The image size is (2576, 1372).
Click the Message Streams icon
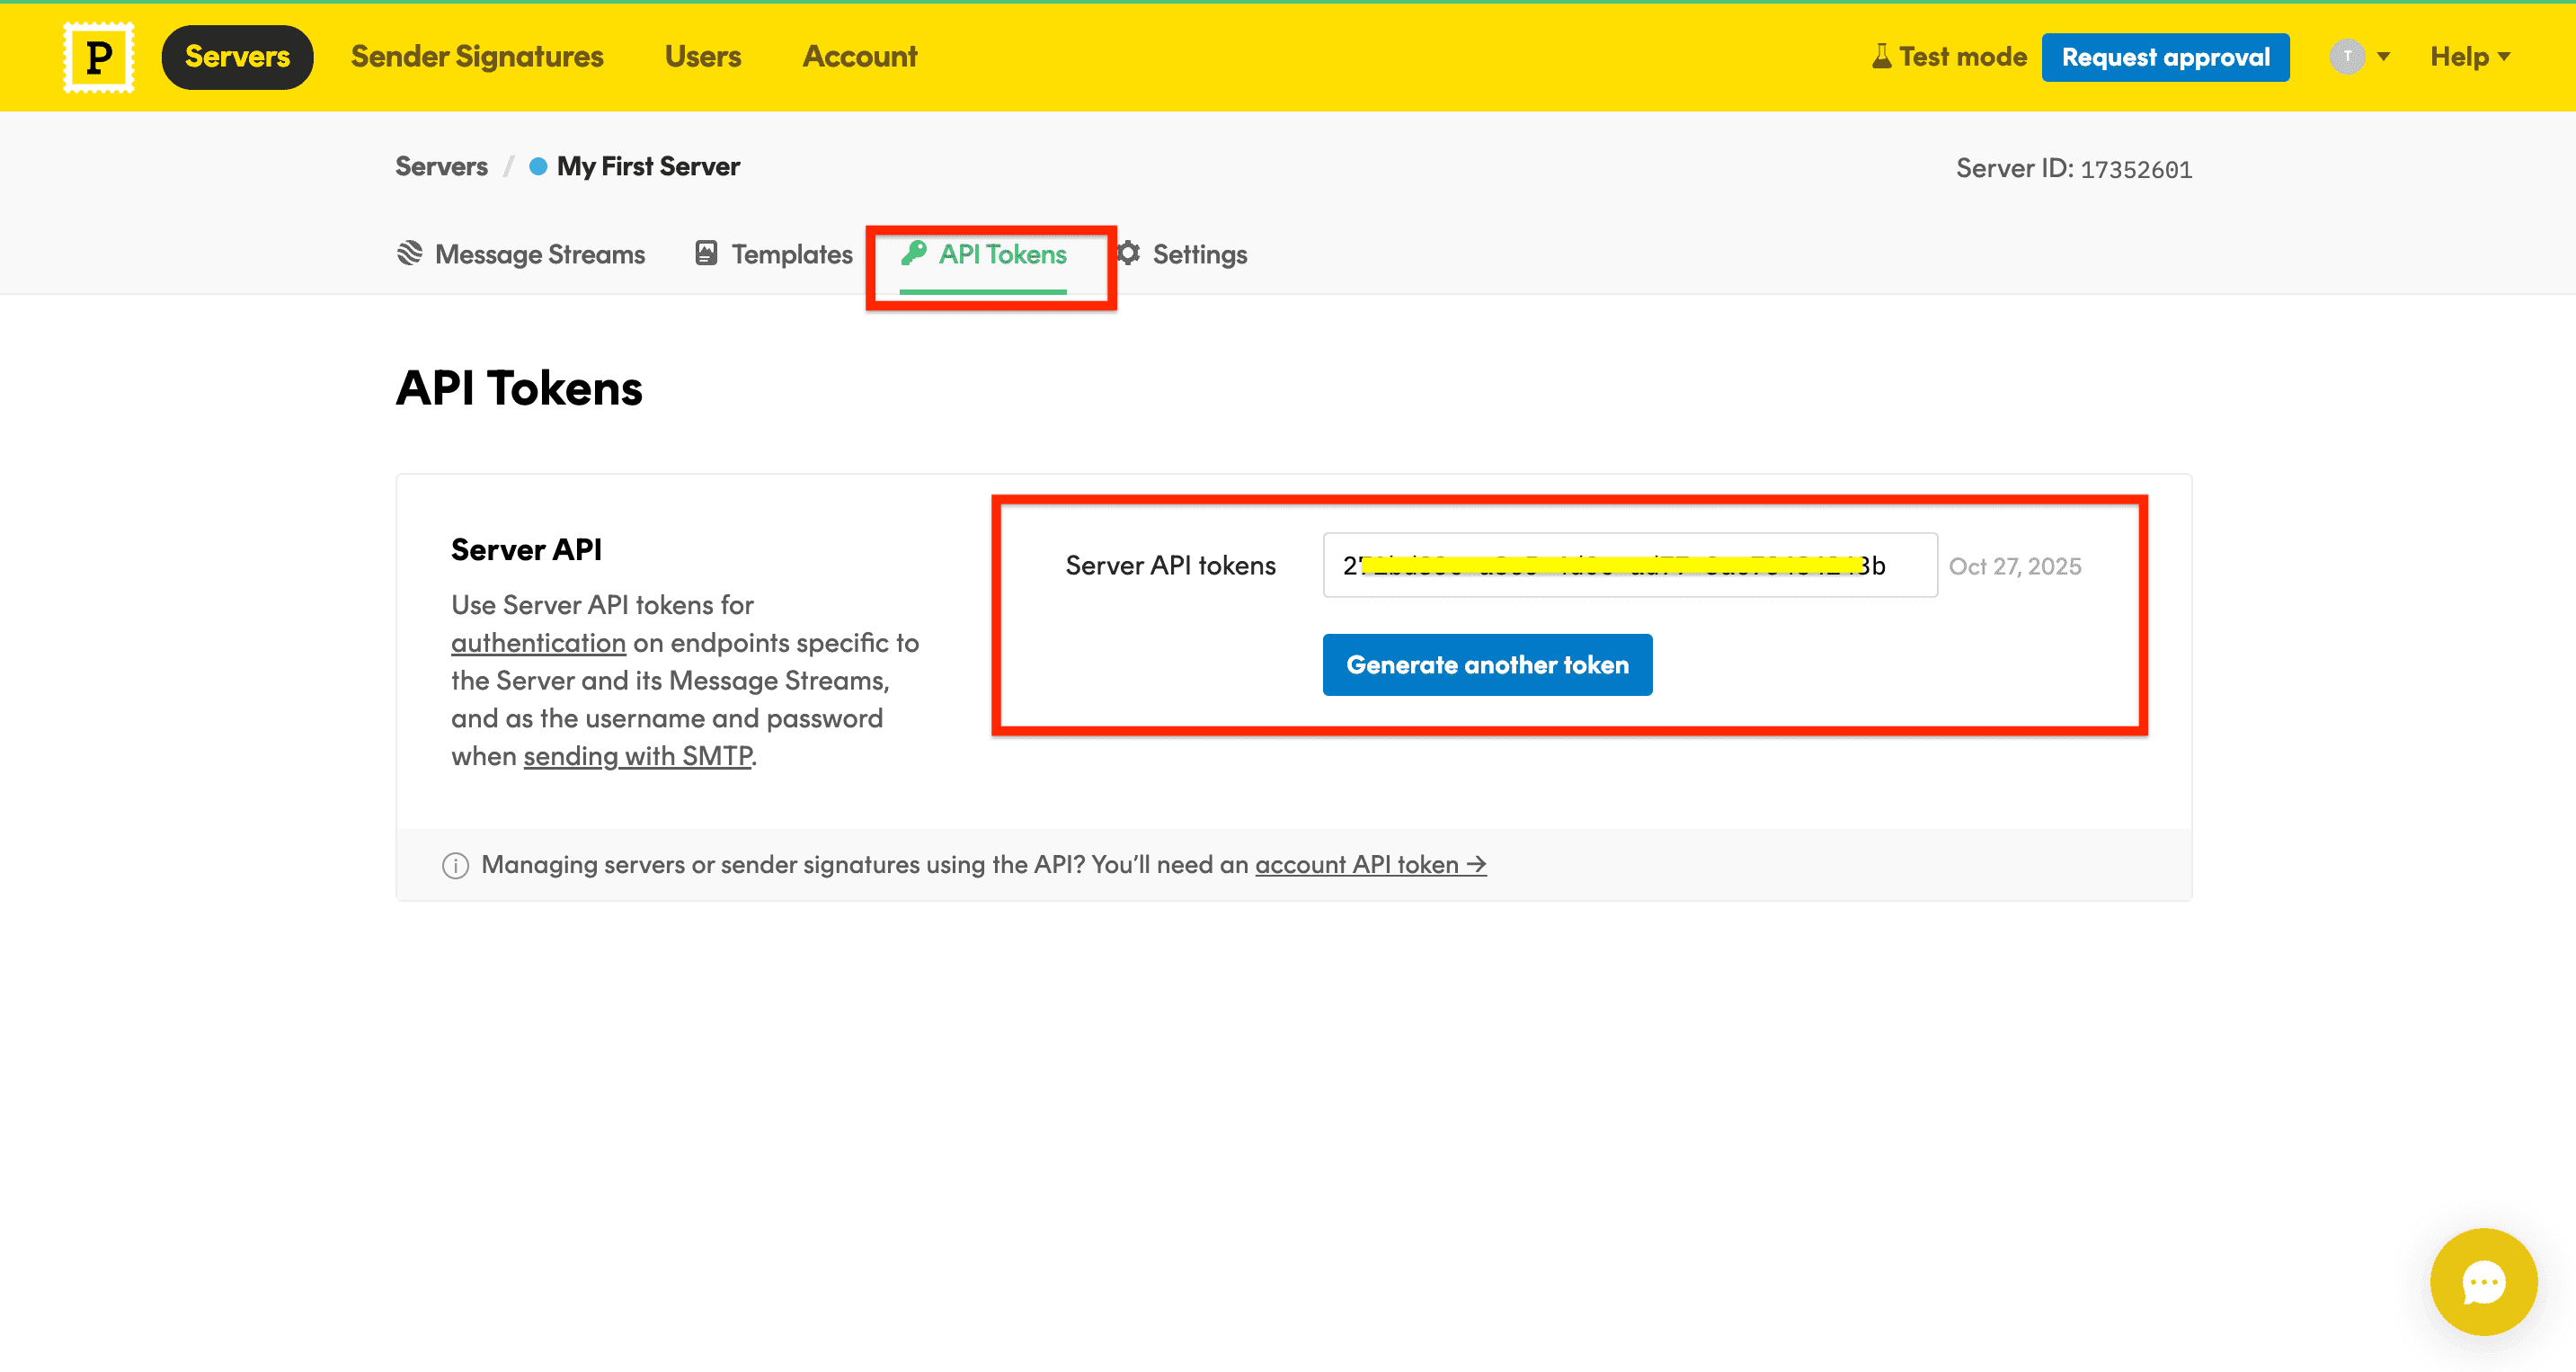click(x=409, y=253)
